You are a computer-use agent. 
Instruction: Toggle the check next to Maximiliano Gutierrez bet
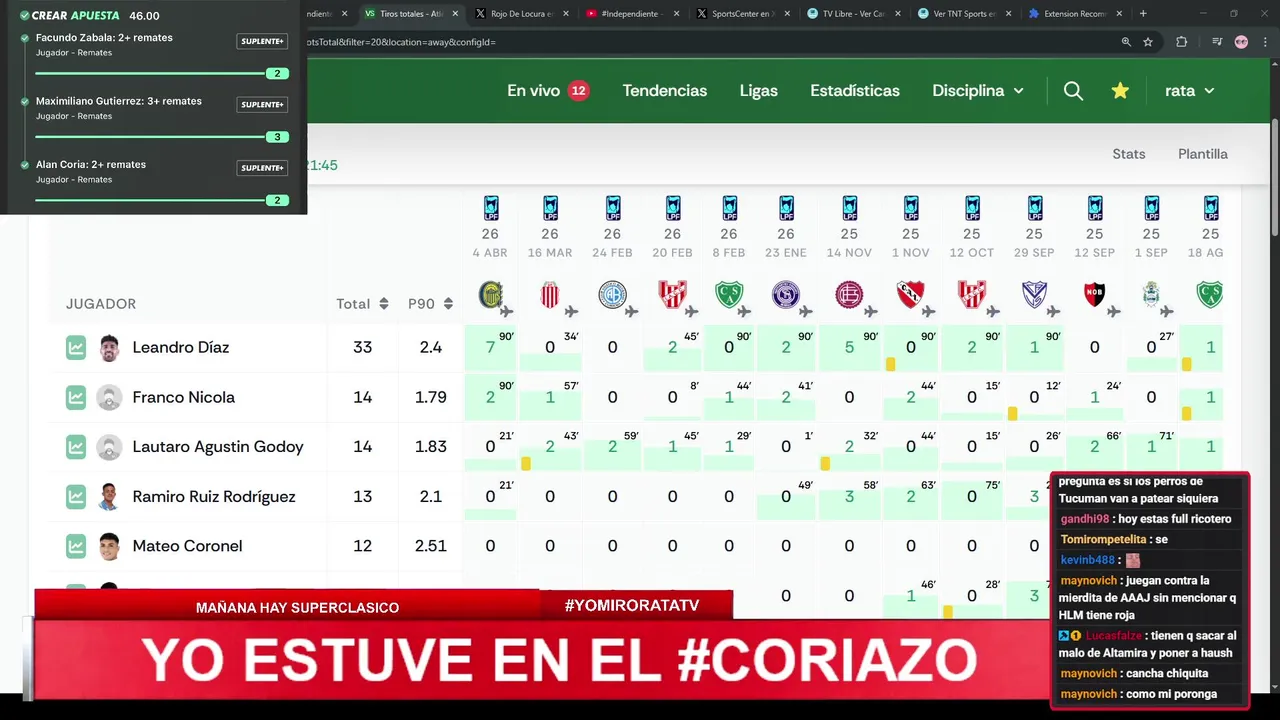click(25, 101)
